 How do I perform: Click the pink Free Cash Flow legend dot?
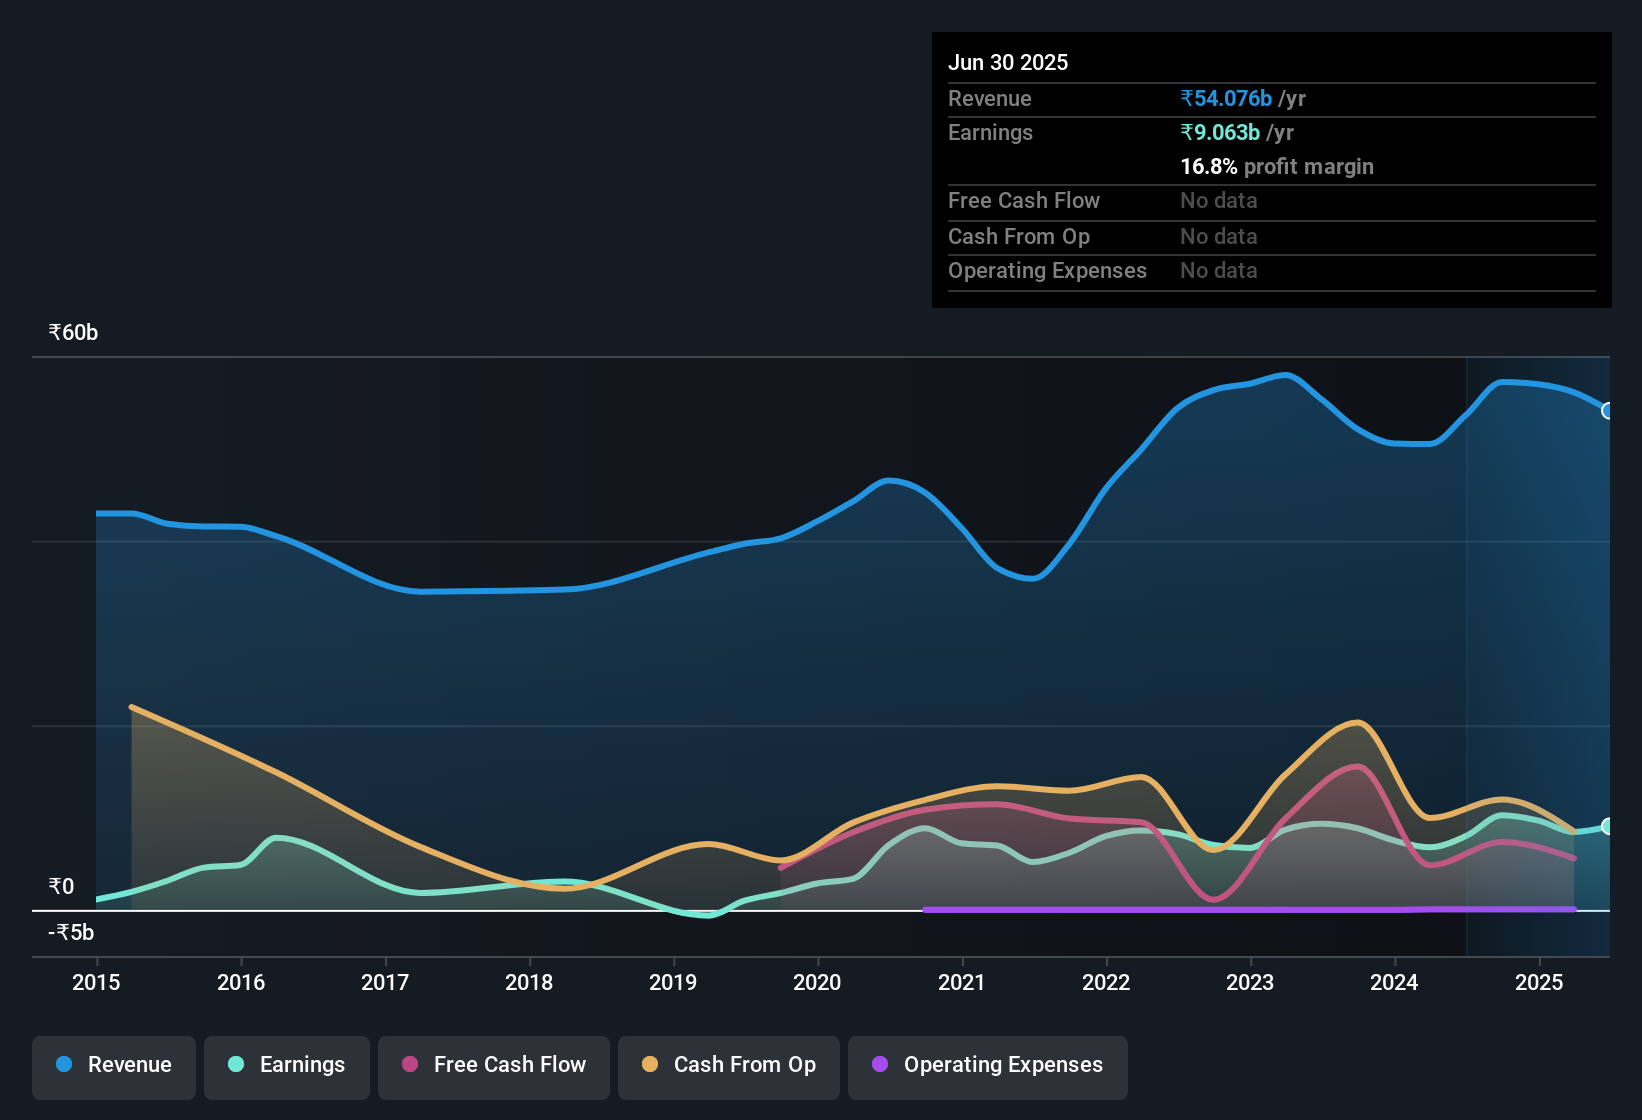[411, 1065]
